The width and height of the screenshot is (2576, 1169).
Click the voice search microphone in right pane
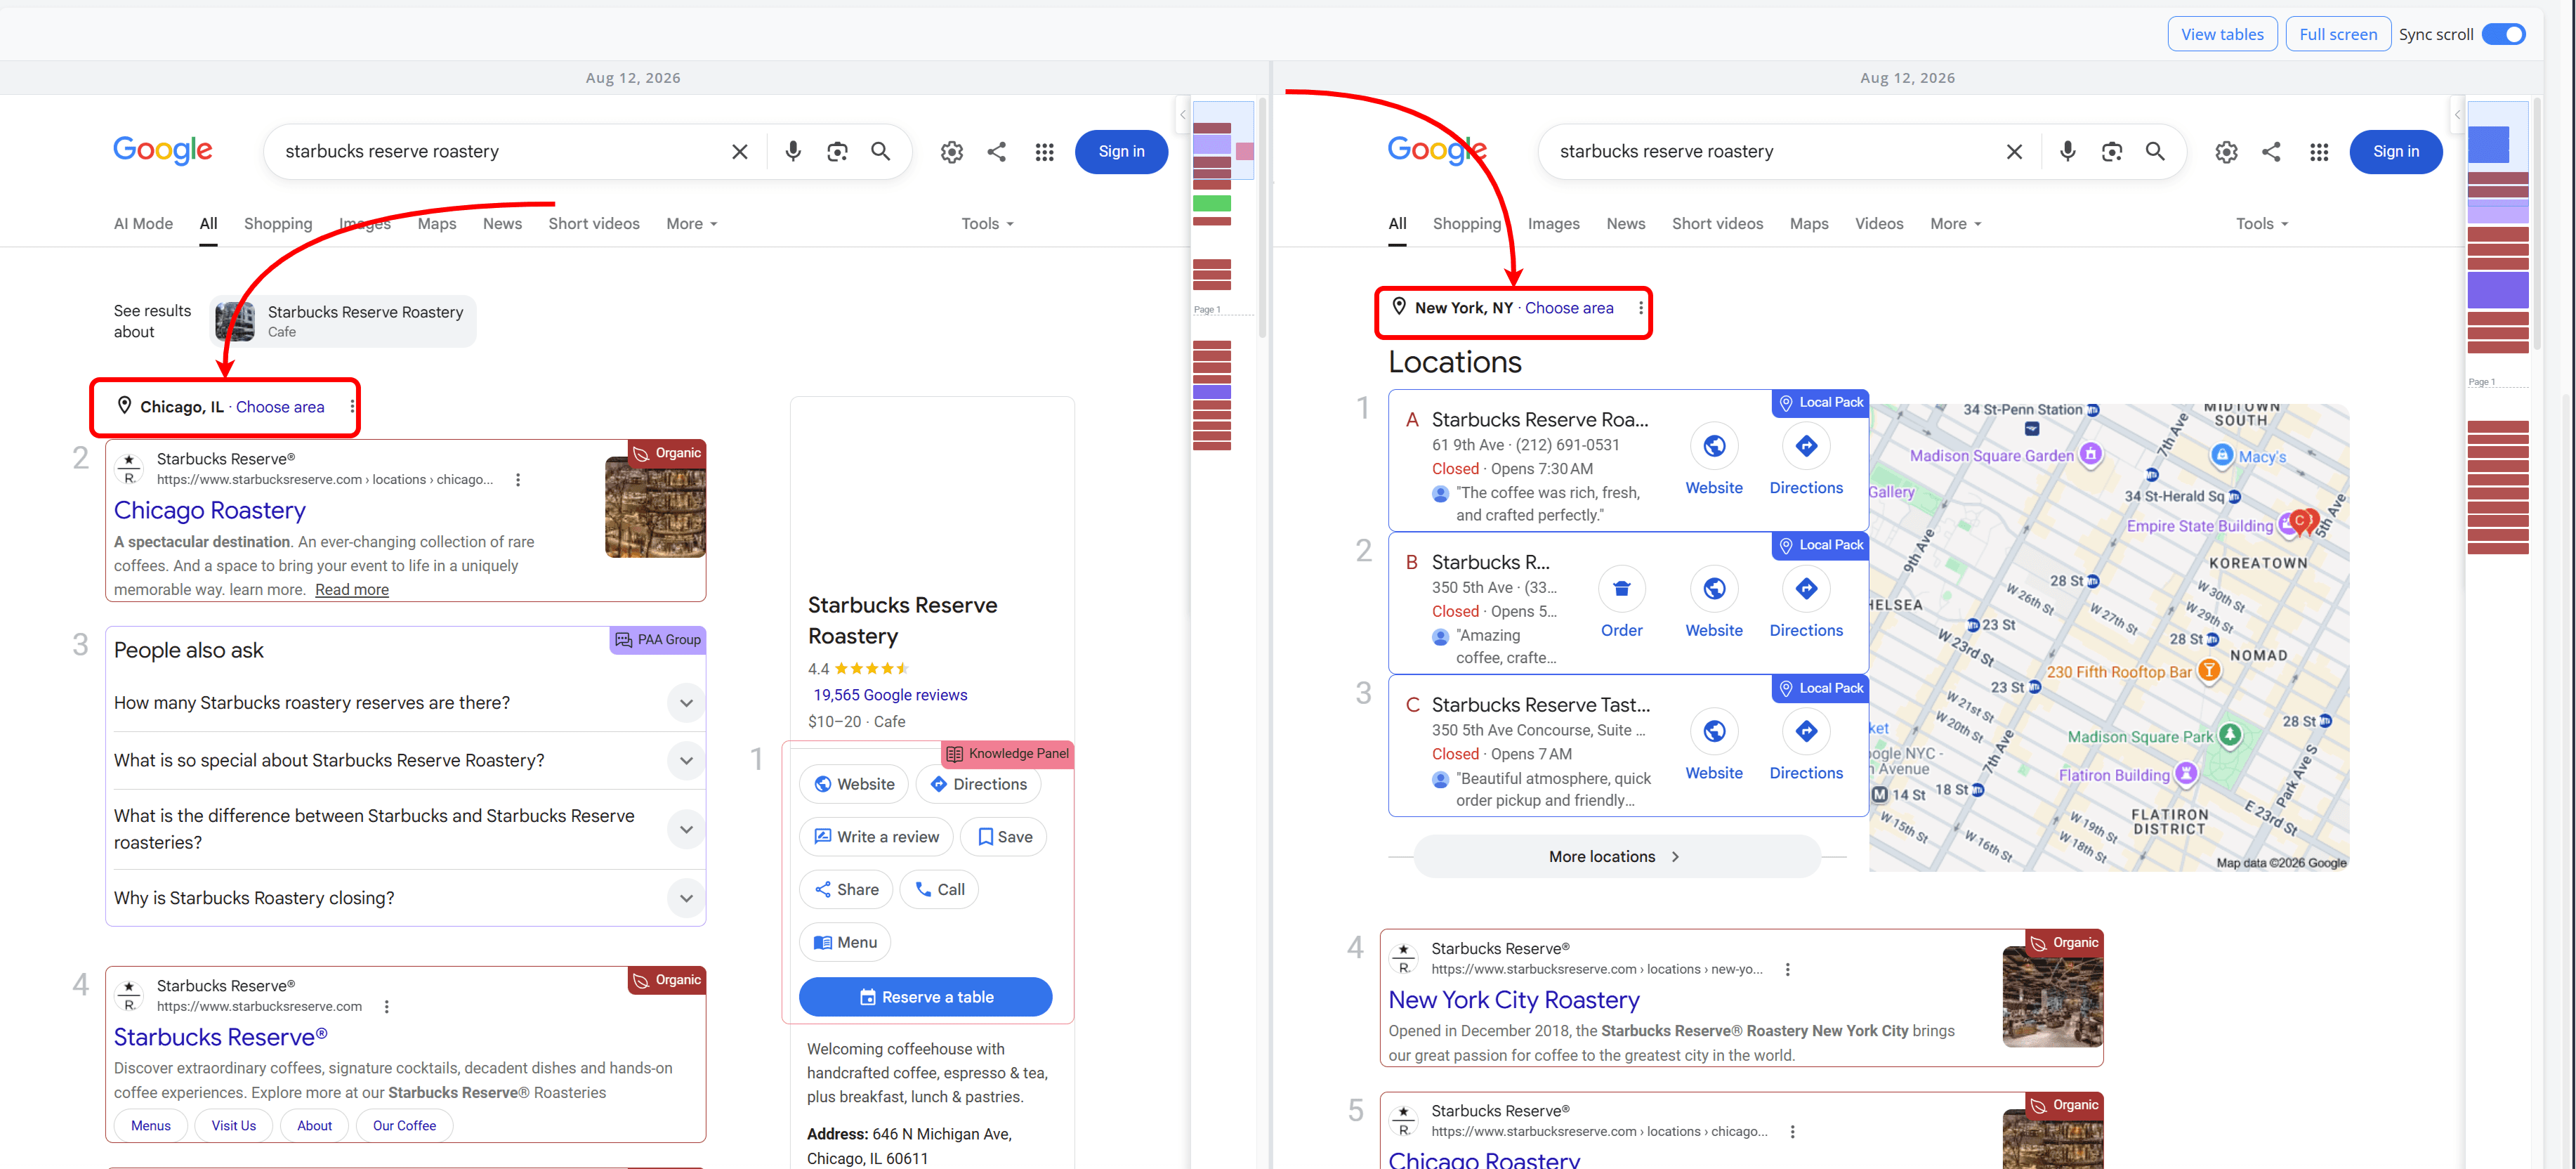[2067, 152]
